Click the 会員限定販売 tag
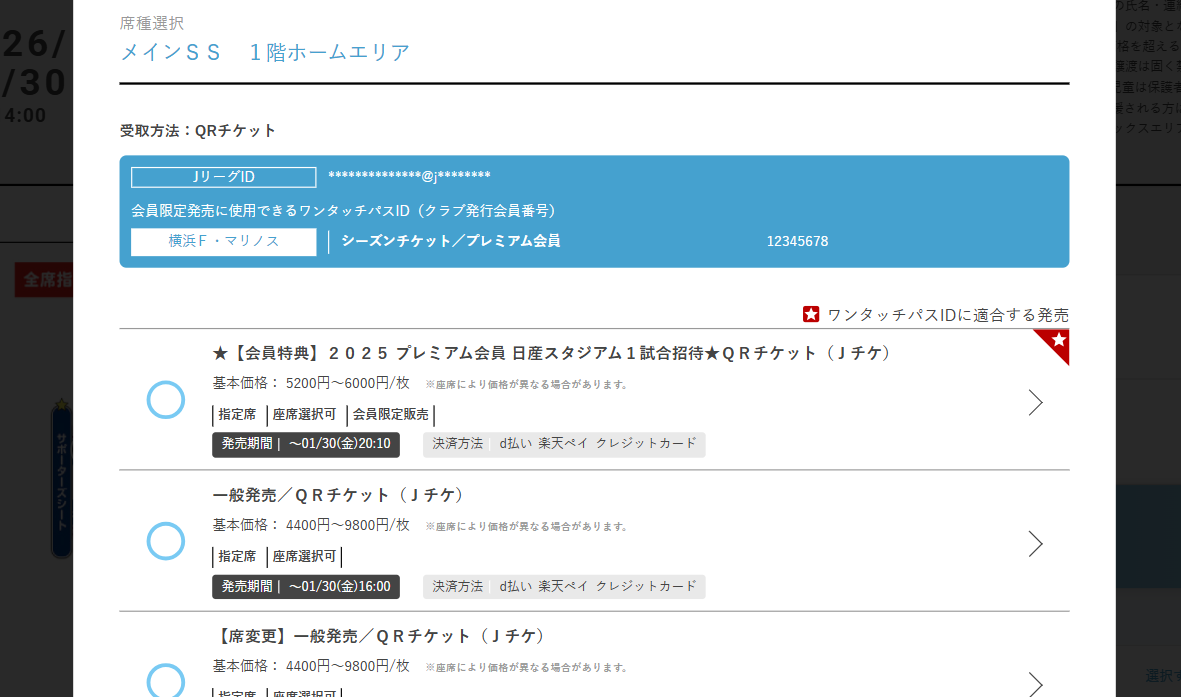This screenshot has width=1181, height=697. [390, 415]
